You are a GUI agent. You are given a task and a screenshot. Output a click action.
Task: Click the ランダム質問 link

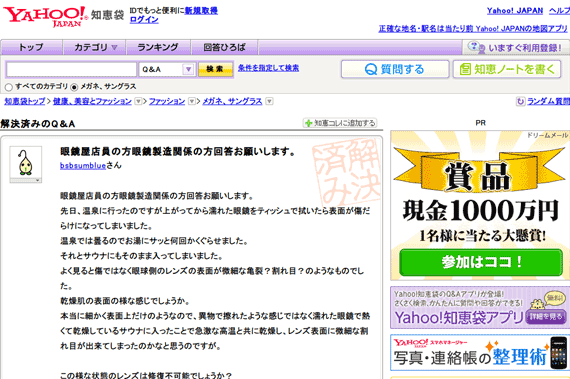tap(548, 101)
